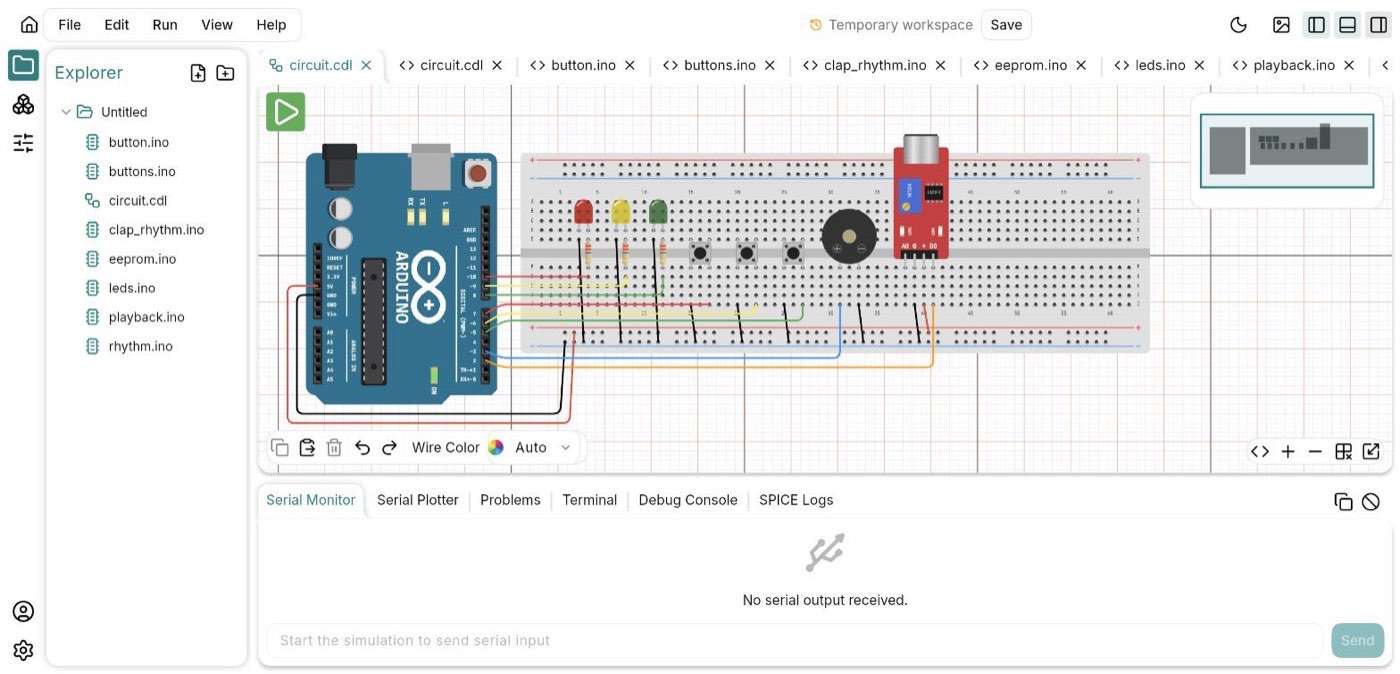The height and width of the screenshot is (674, 1400).
Task: Open playback.ino in Explorer
Action: [x=146, y=316]
